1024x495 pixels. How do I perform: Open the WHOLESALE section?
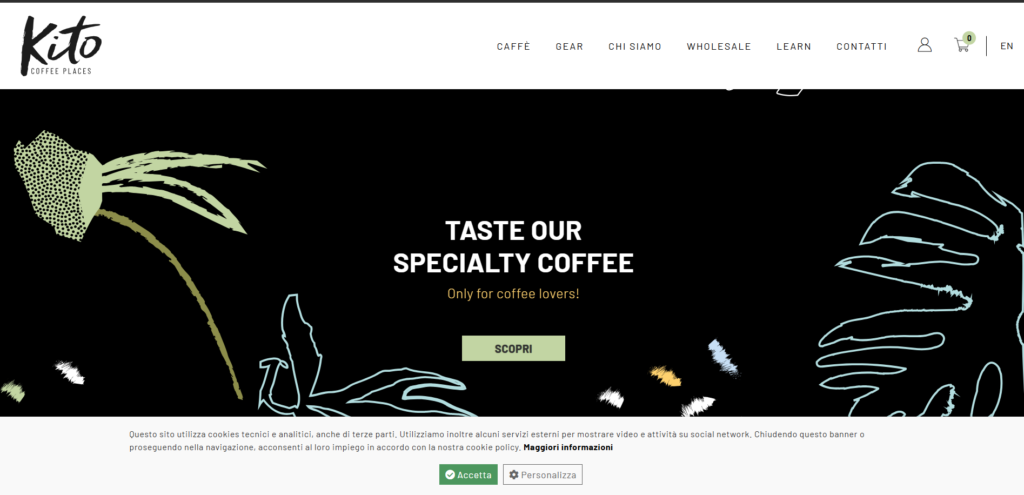click(718, 46)
